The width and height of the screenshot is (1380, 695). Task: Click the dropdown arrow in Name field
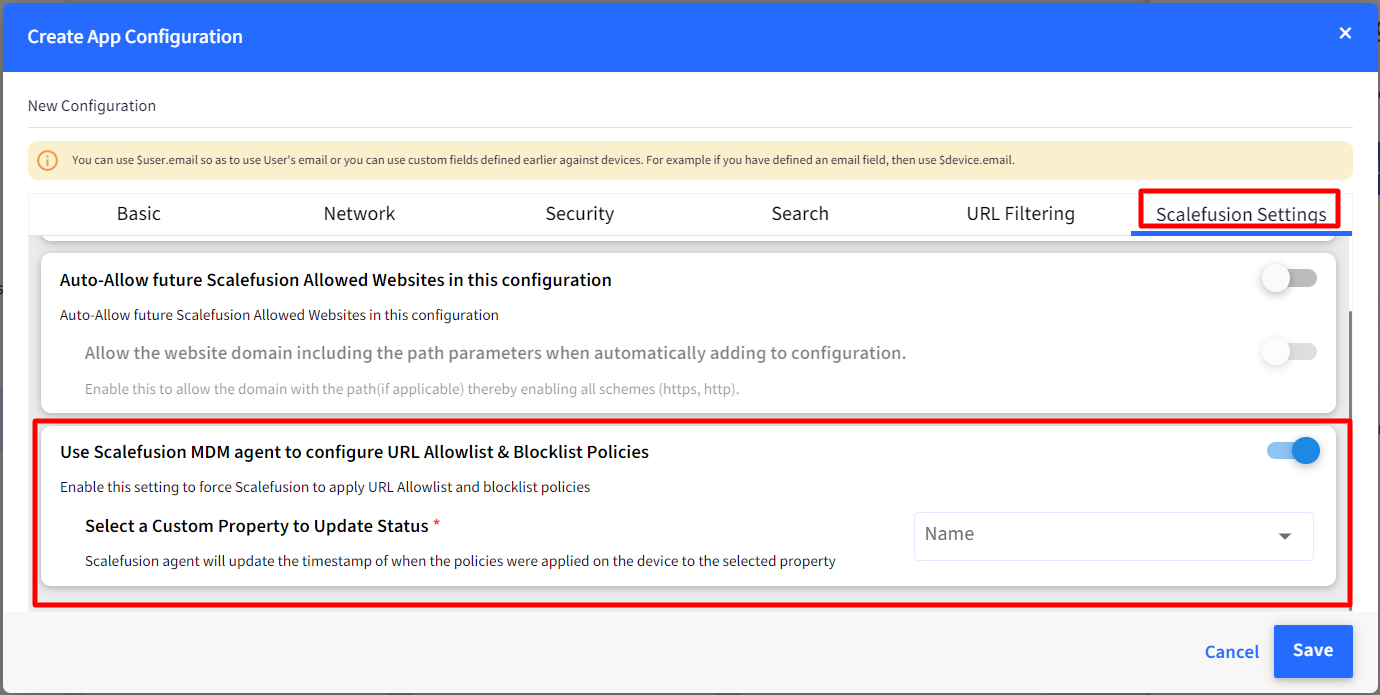pyautogui.click(x=1285, y=537)
